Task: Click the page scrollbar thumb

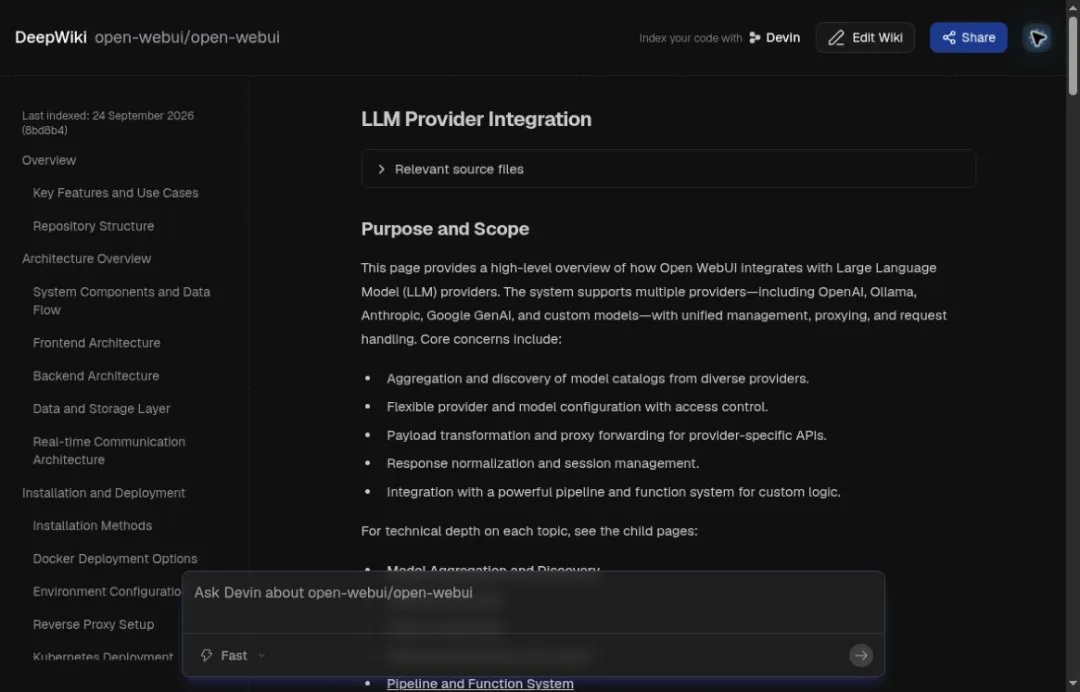Action: (1072, 56)
